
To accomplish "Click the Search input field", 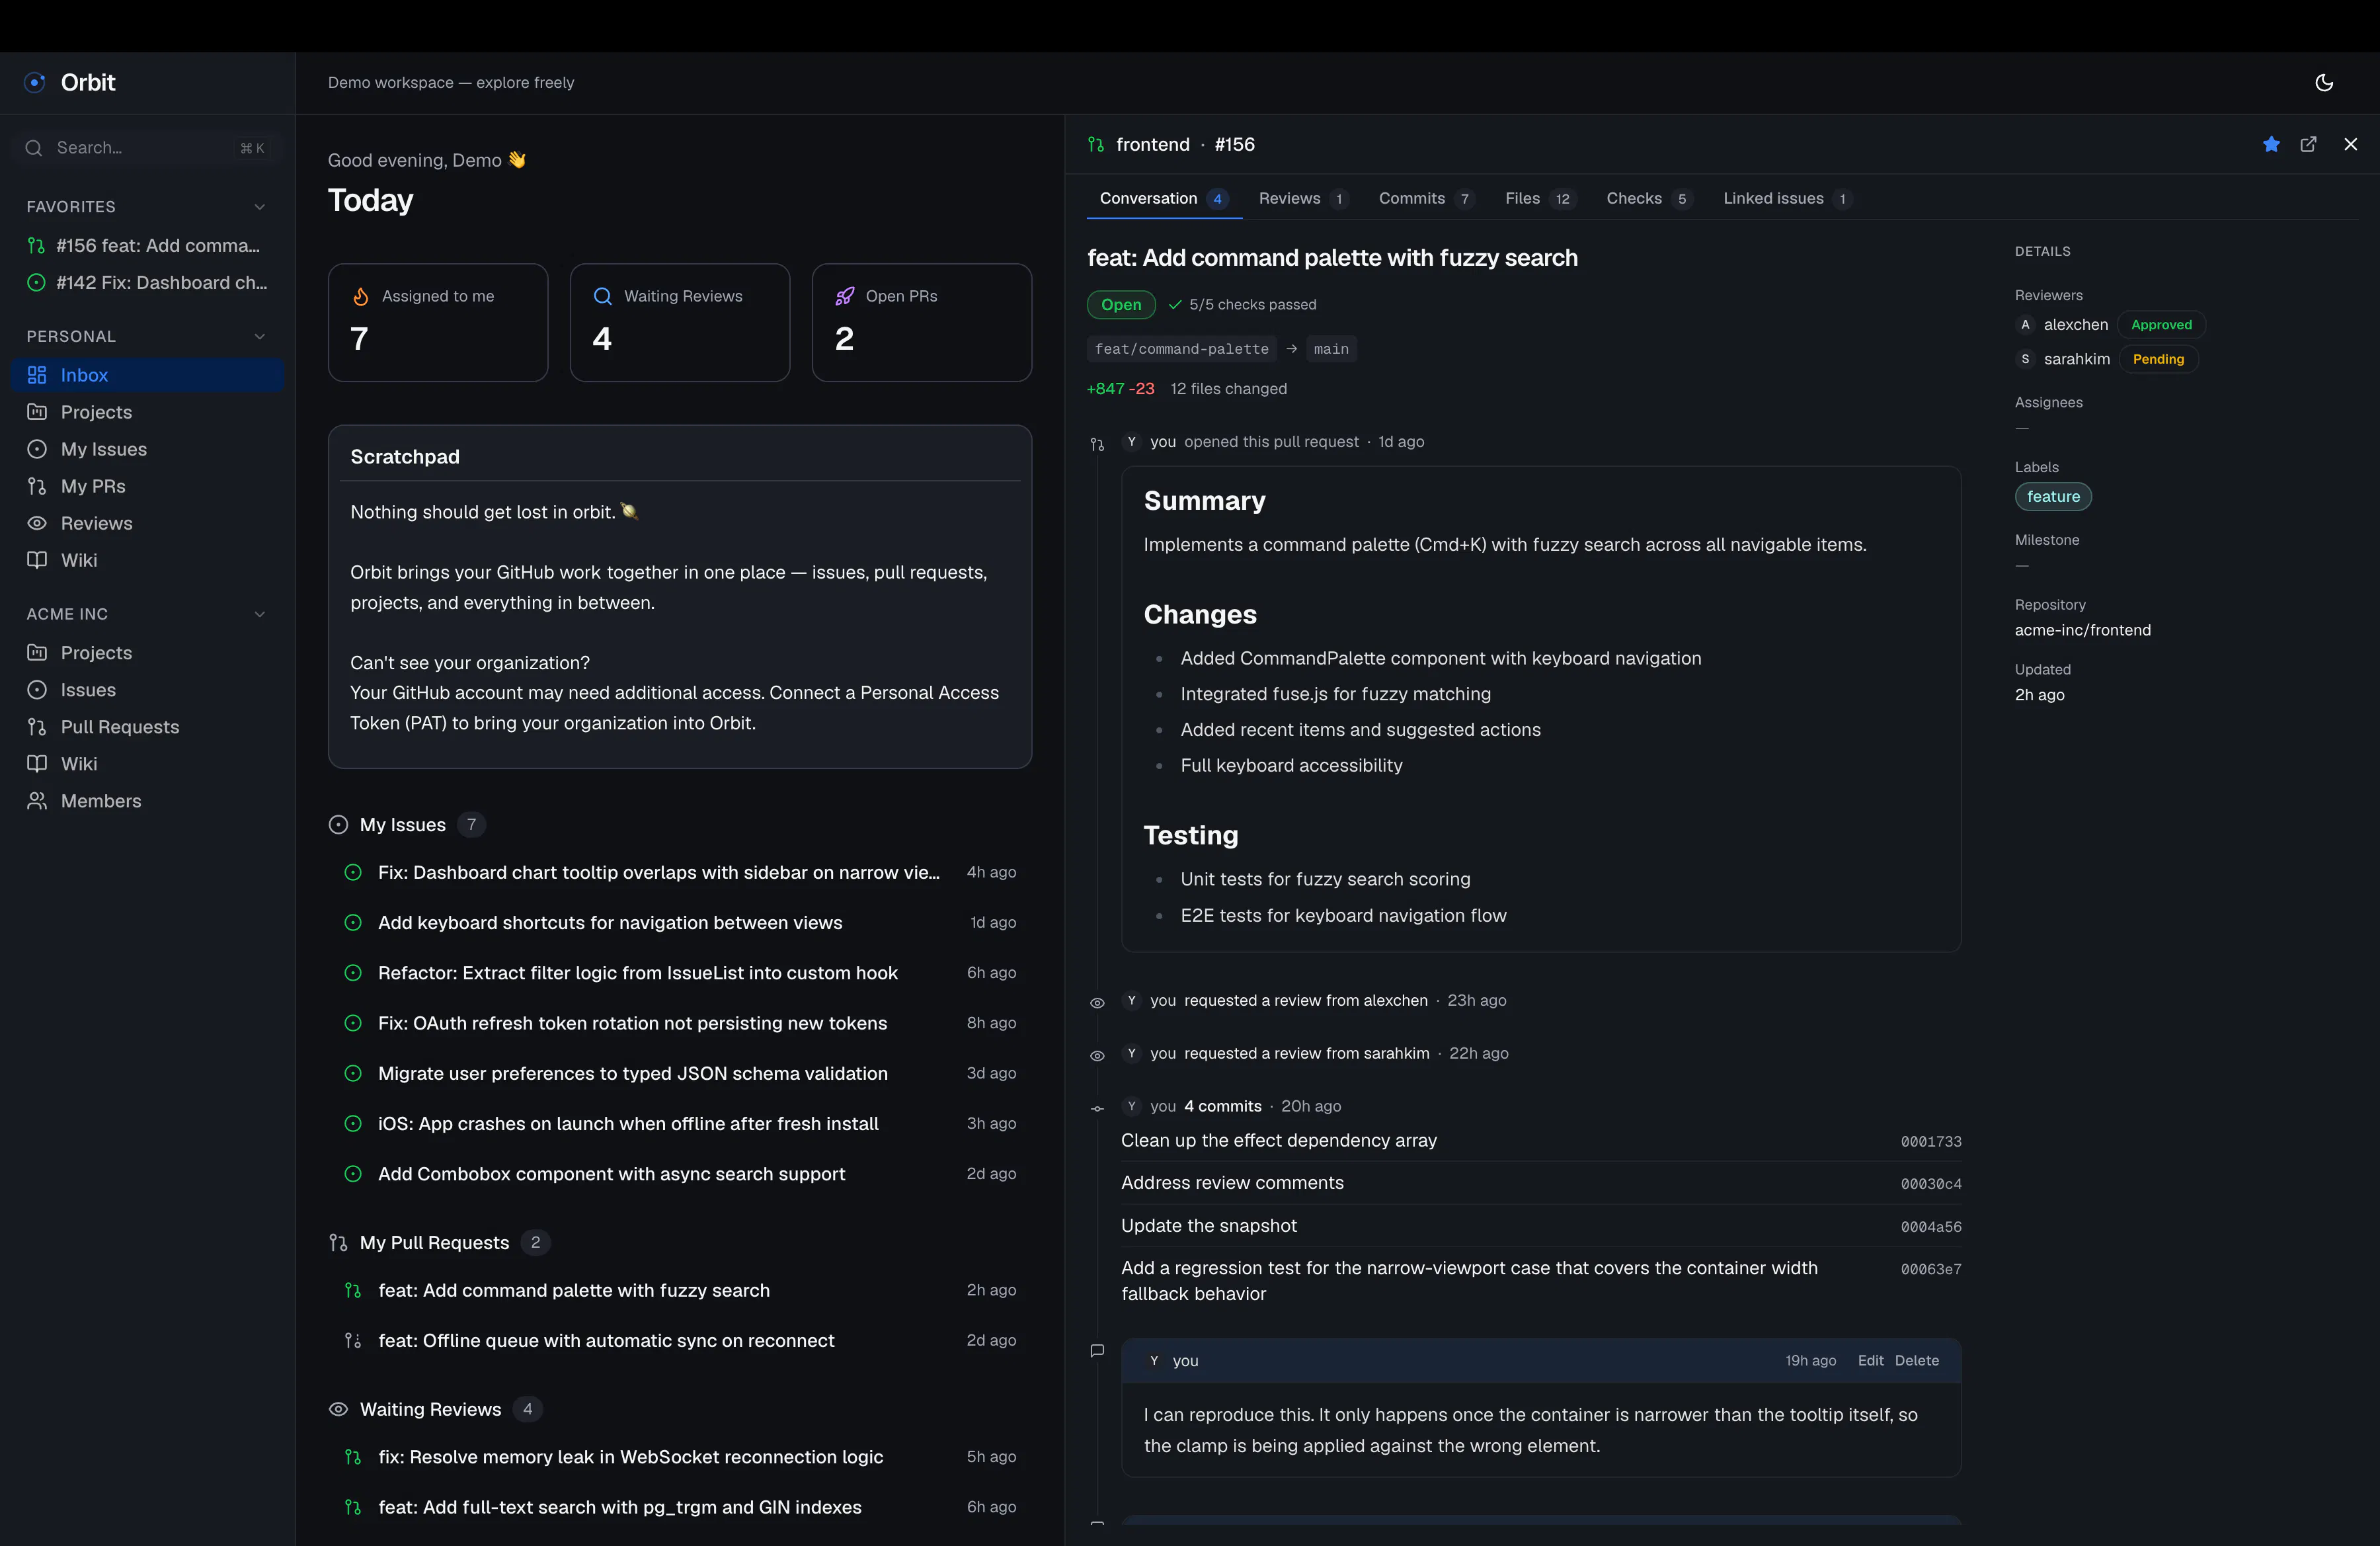I will tap(147, 147).
